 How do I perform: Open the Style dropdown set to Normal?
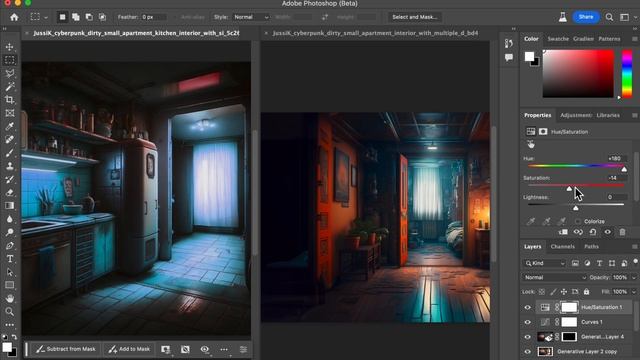pyautogui.click(x=251, y=17)
